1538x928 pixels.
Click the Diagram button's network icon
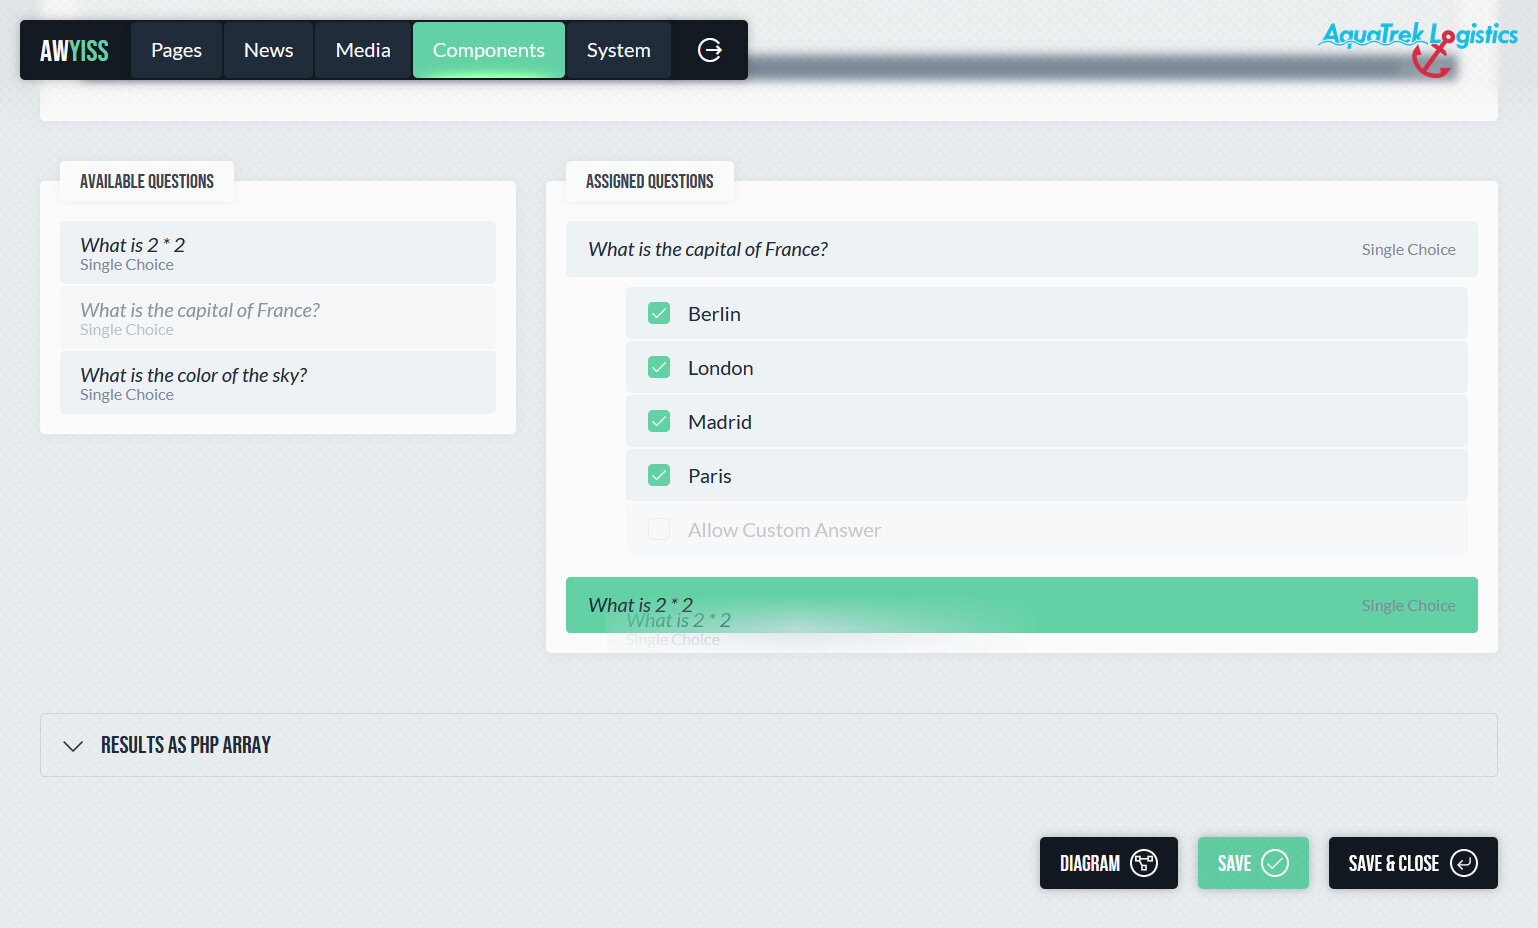coord(1143,863)
